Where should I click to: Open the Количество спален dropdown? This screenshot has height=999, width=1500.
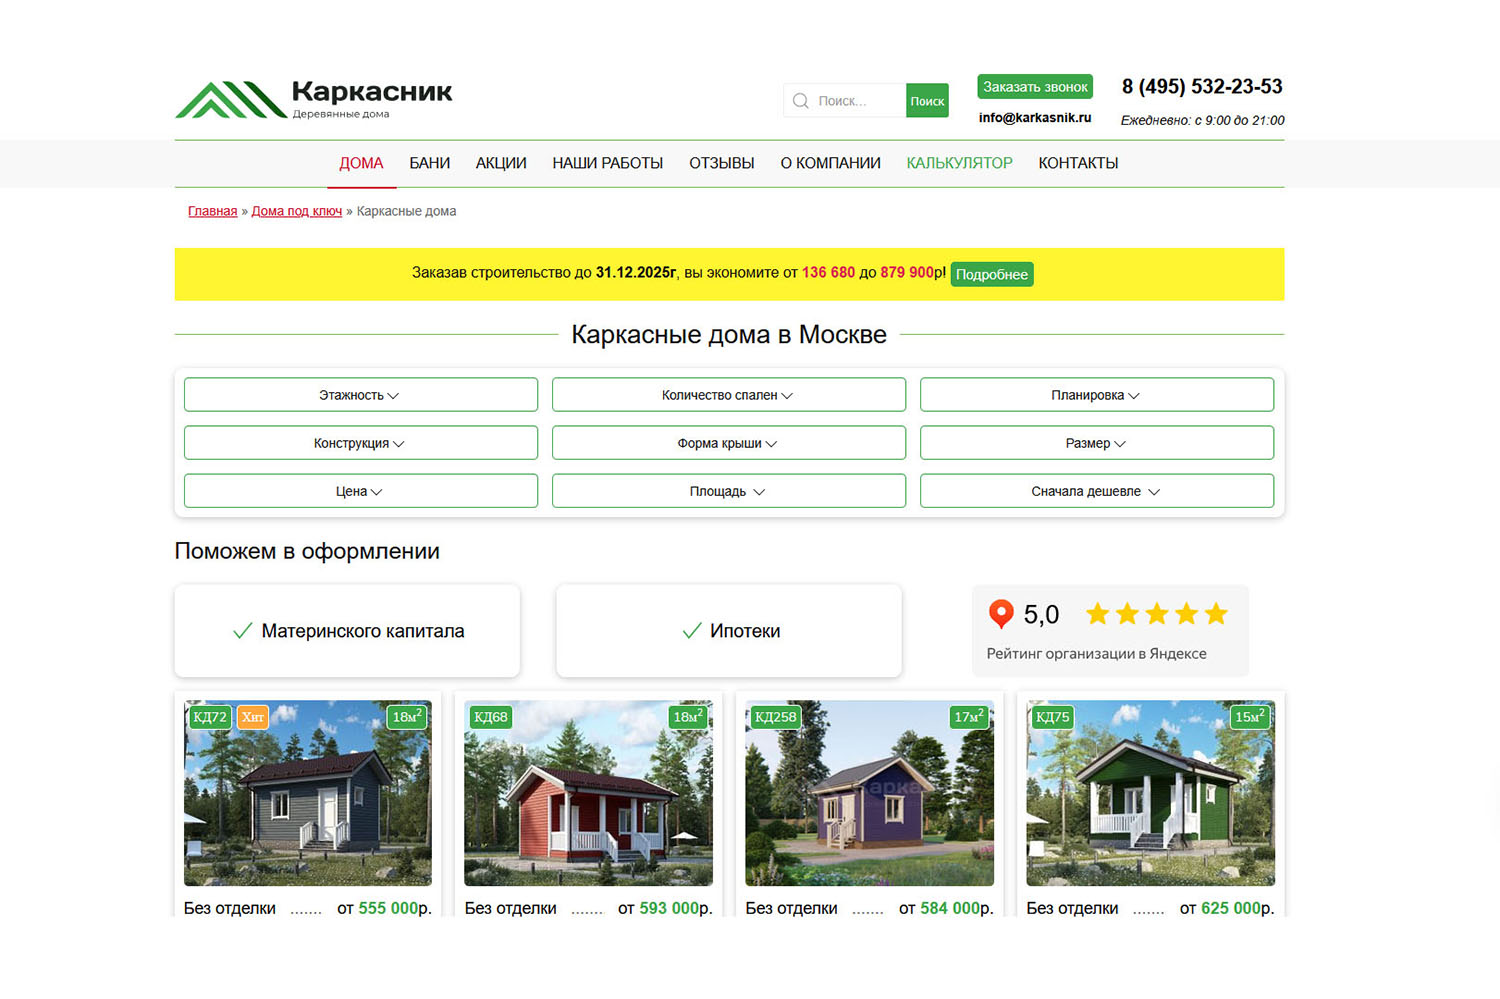(728, 395)
